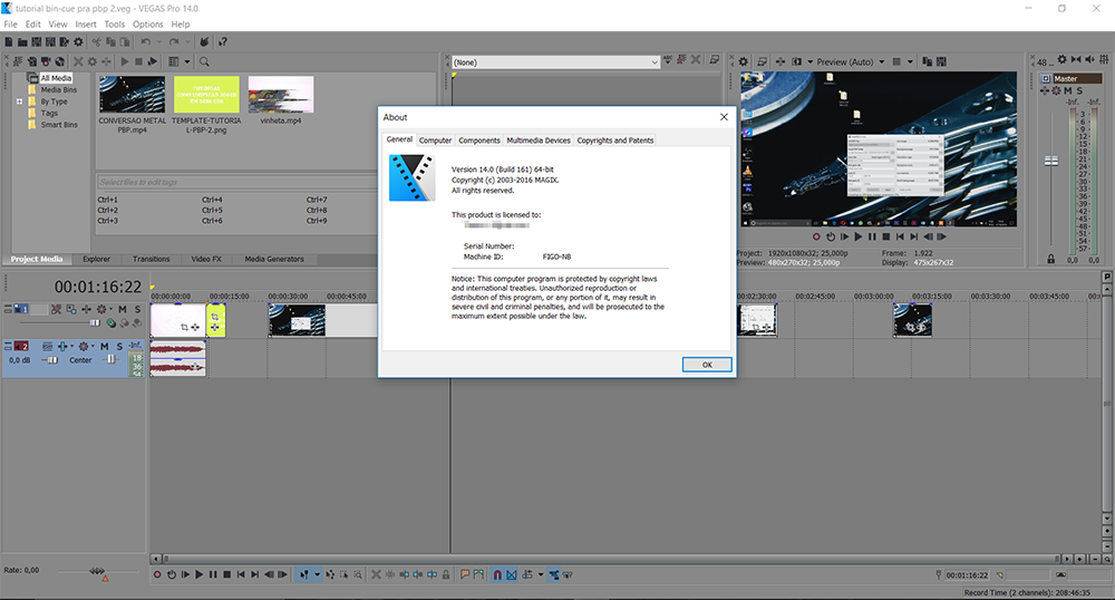
Task: Click the Record button in timeline transport
Action: pos(157,574)
